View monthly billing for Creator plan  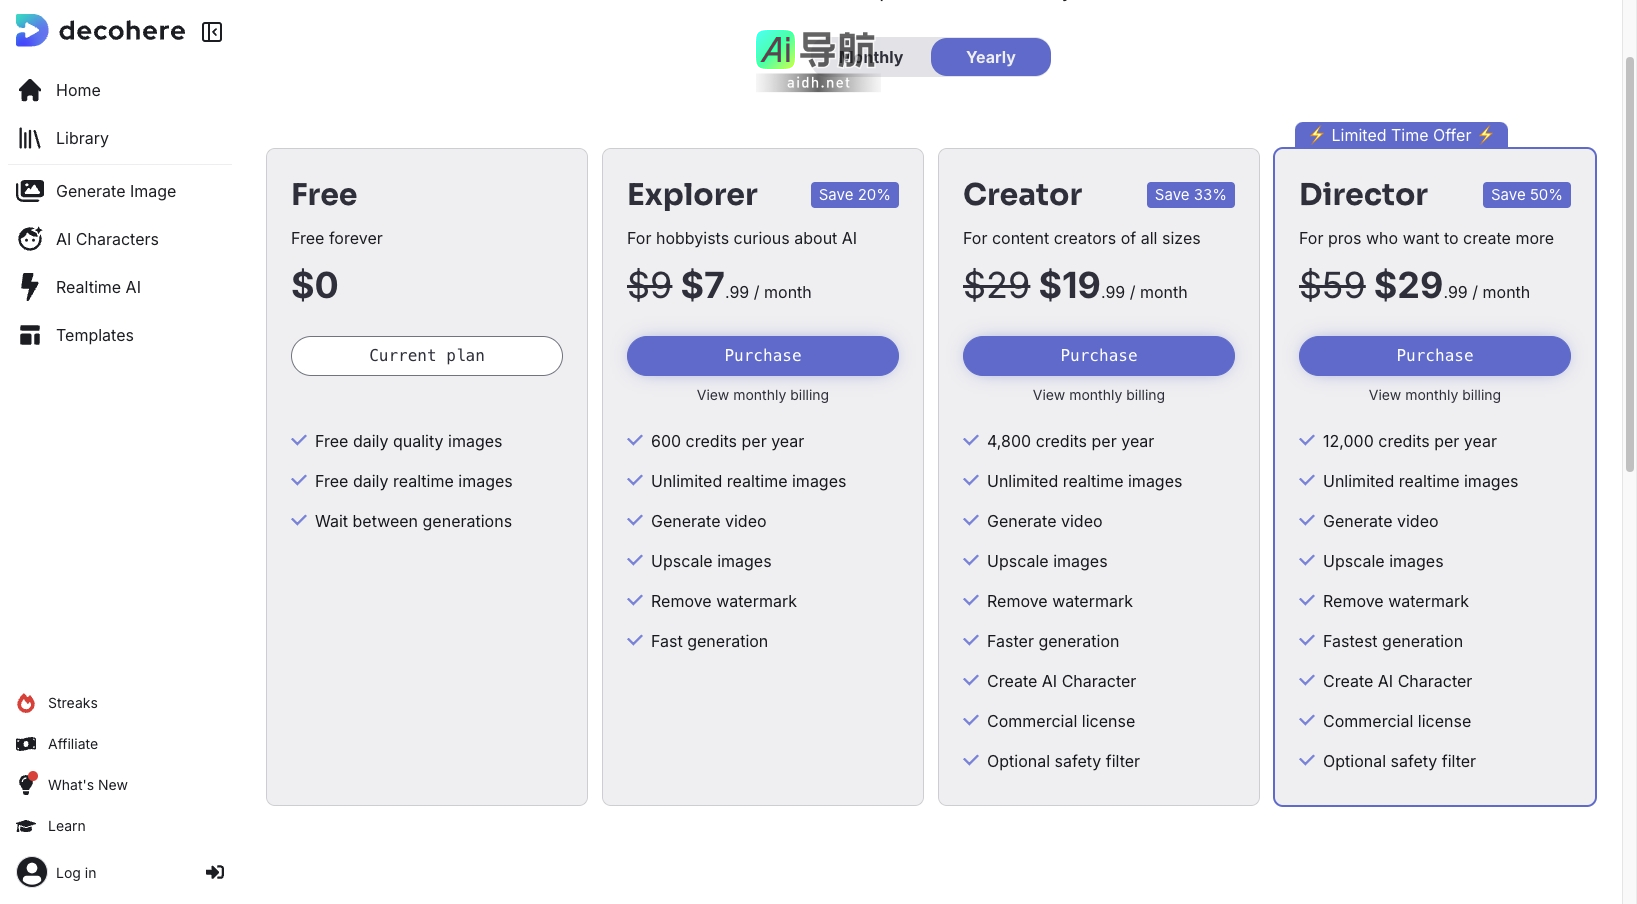click(x=1098, y=396)
